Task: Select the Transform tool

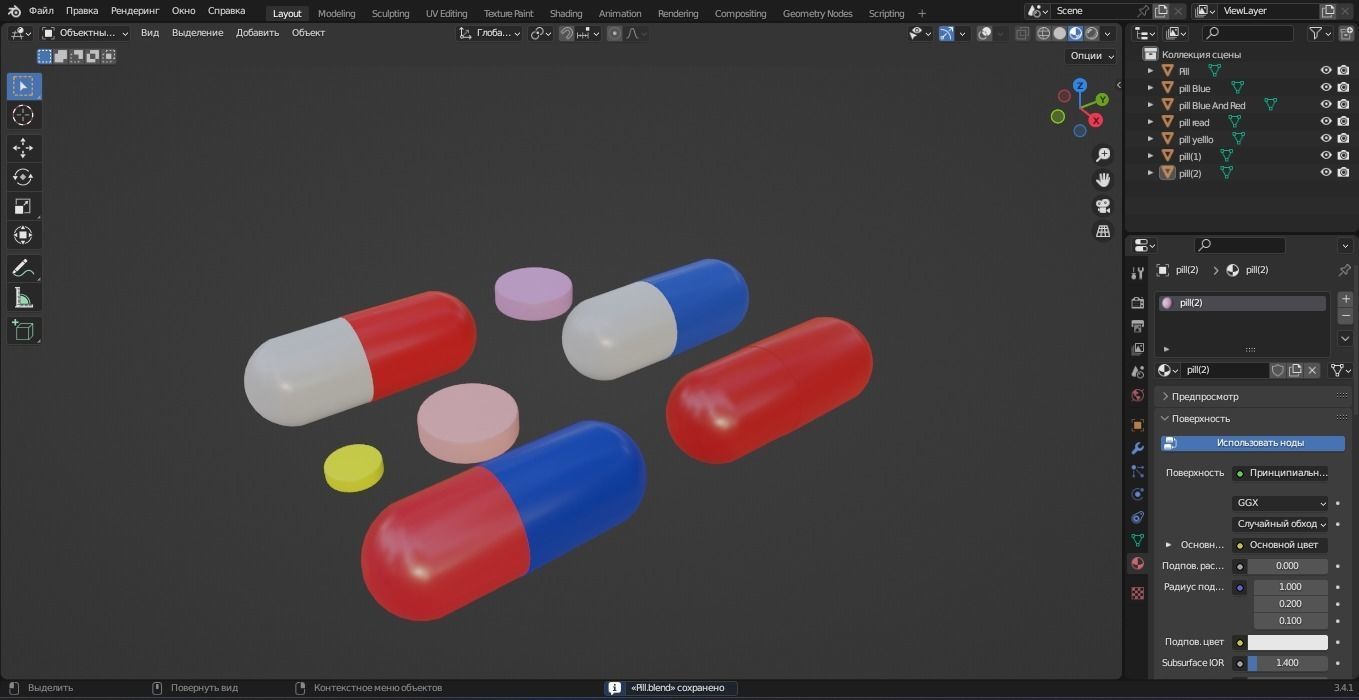Action: (23, 235)
